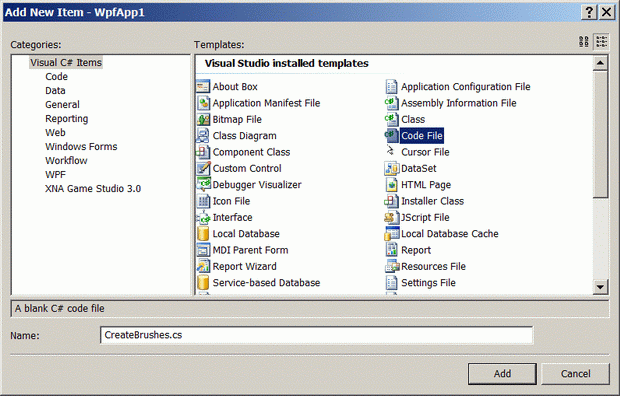Select the DataSet template icon

point(391,168)
